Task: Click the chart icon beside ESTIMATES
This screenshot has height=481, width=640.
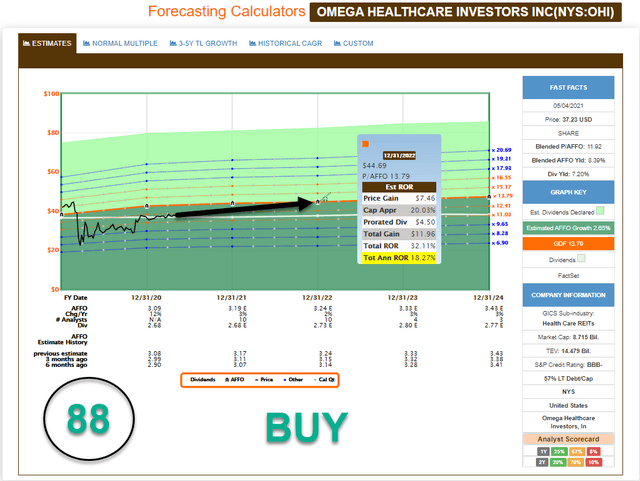Action: [x=27, y=43]
